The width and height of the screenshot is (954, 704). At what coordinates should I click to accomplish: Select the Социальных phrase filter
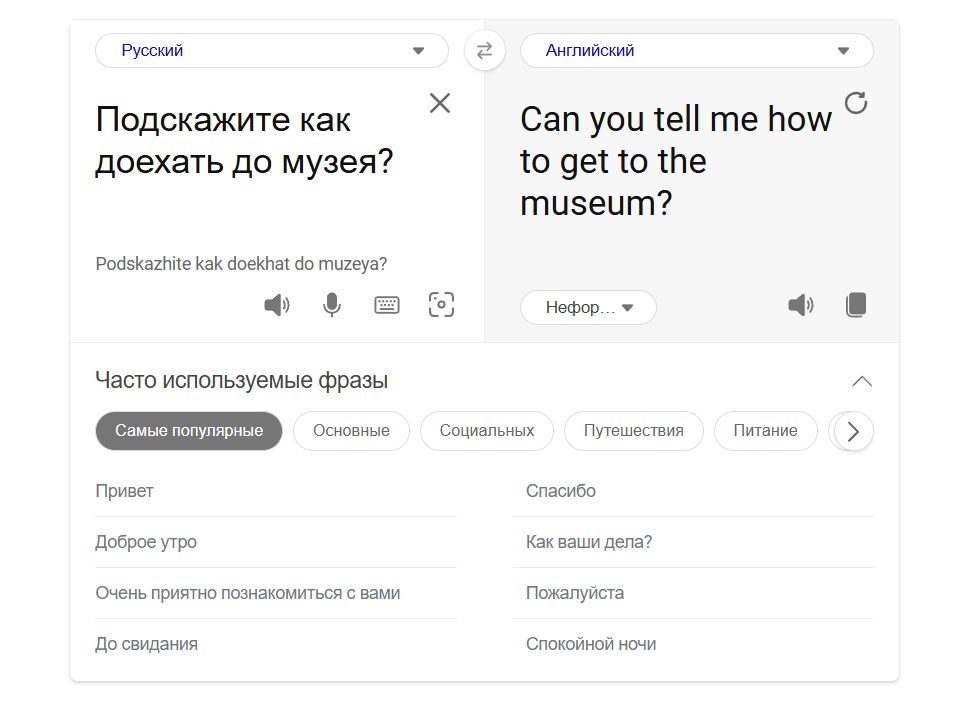tap(486, 431)
